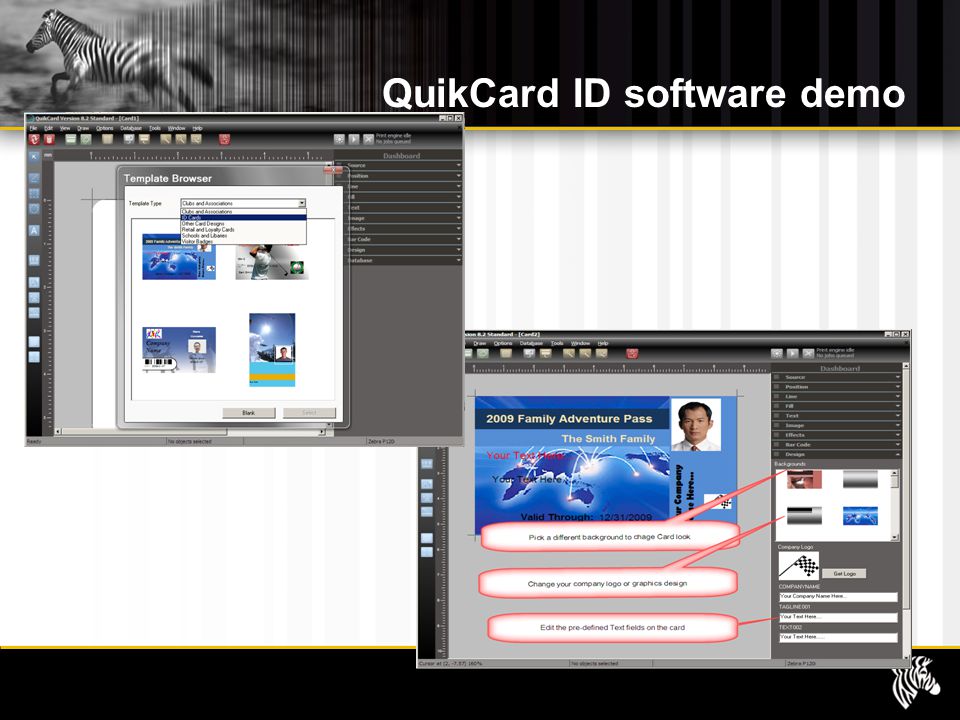This screenshot has height=720, width=960.
Task: Click the Backgrounds list scroll-up arrow
Action: point(894,473)
